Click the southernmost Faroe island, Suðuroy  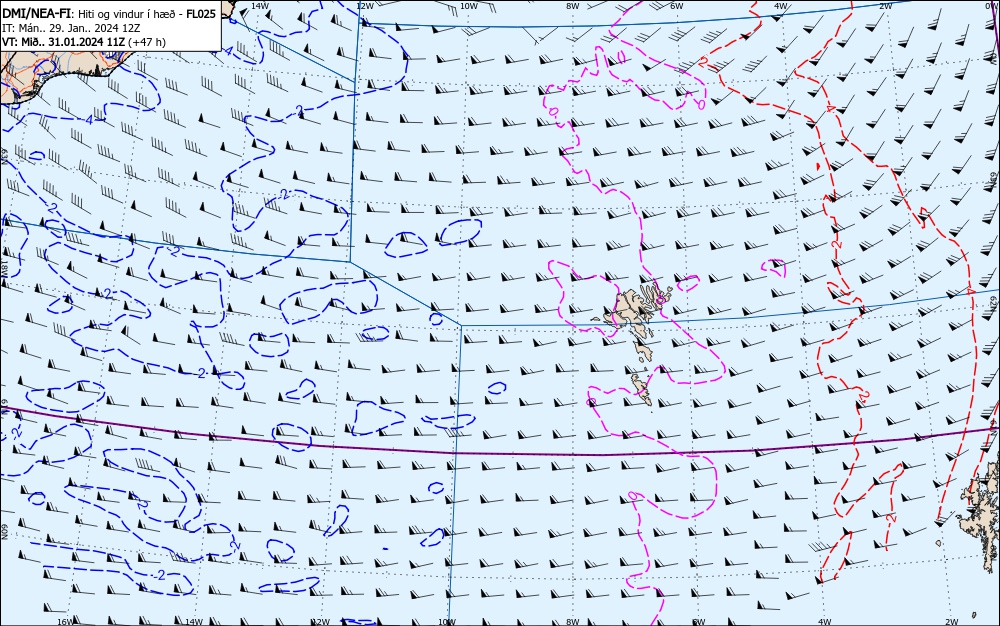pyautogui.click(x=642, y=389)
